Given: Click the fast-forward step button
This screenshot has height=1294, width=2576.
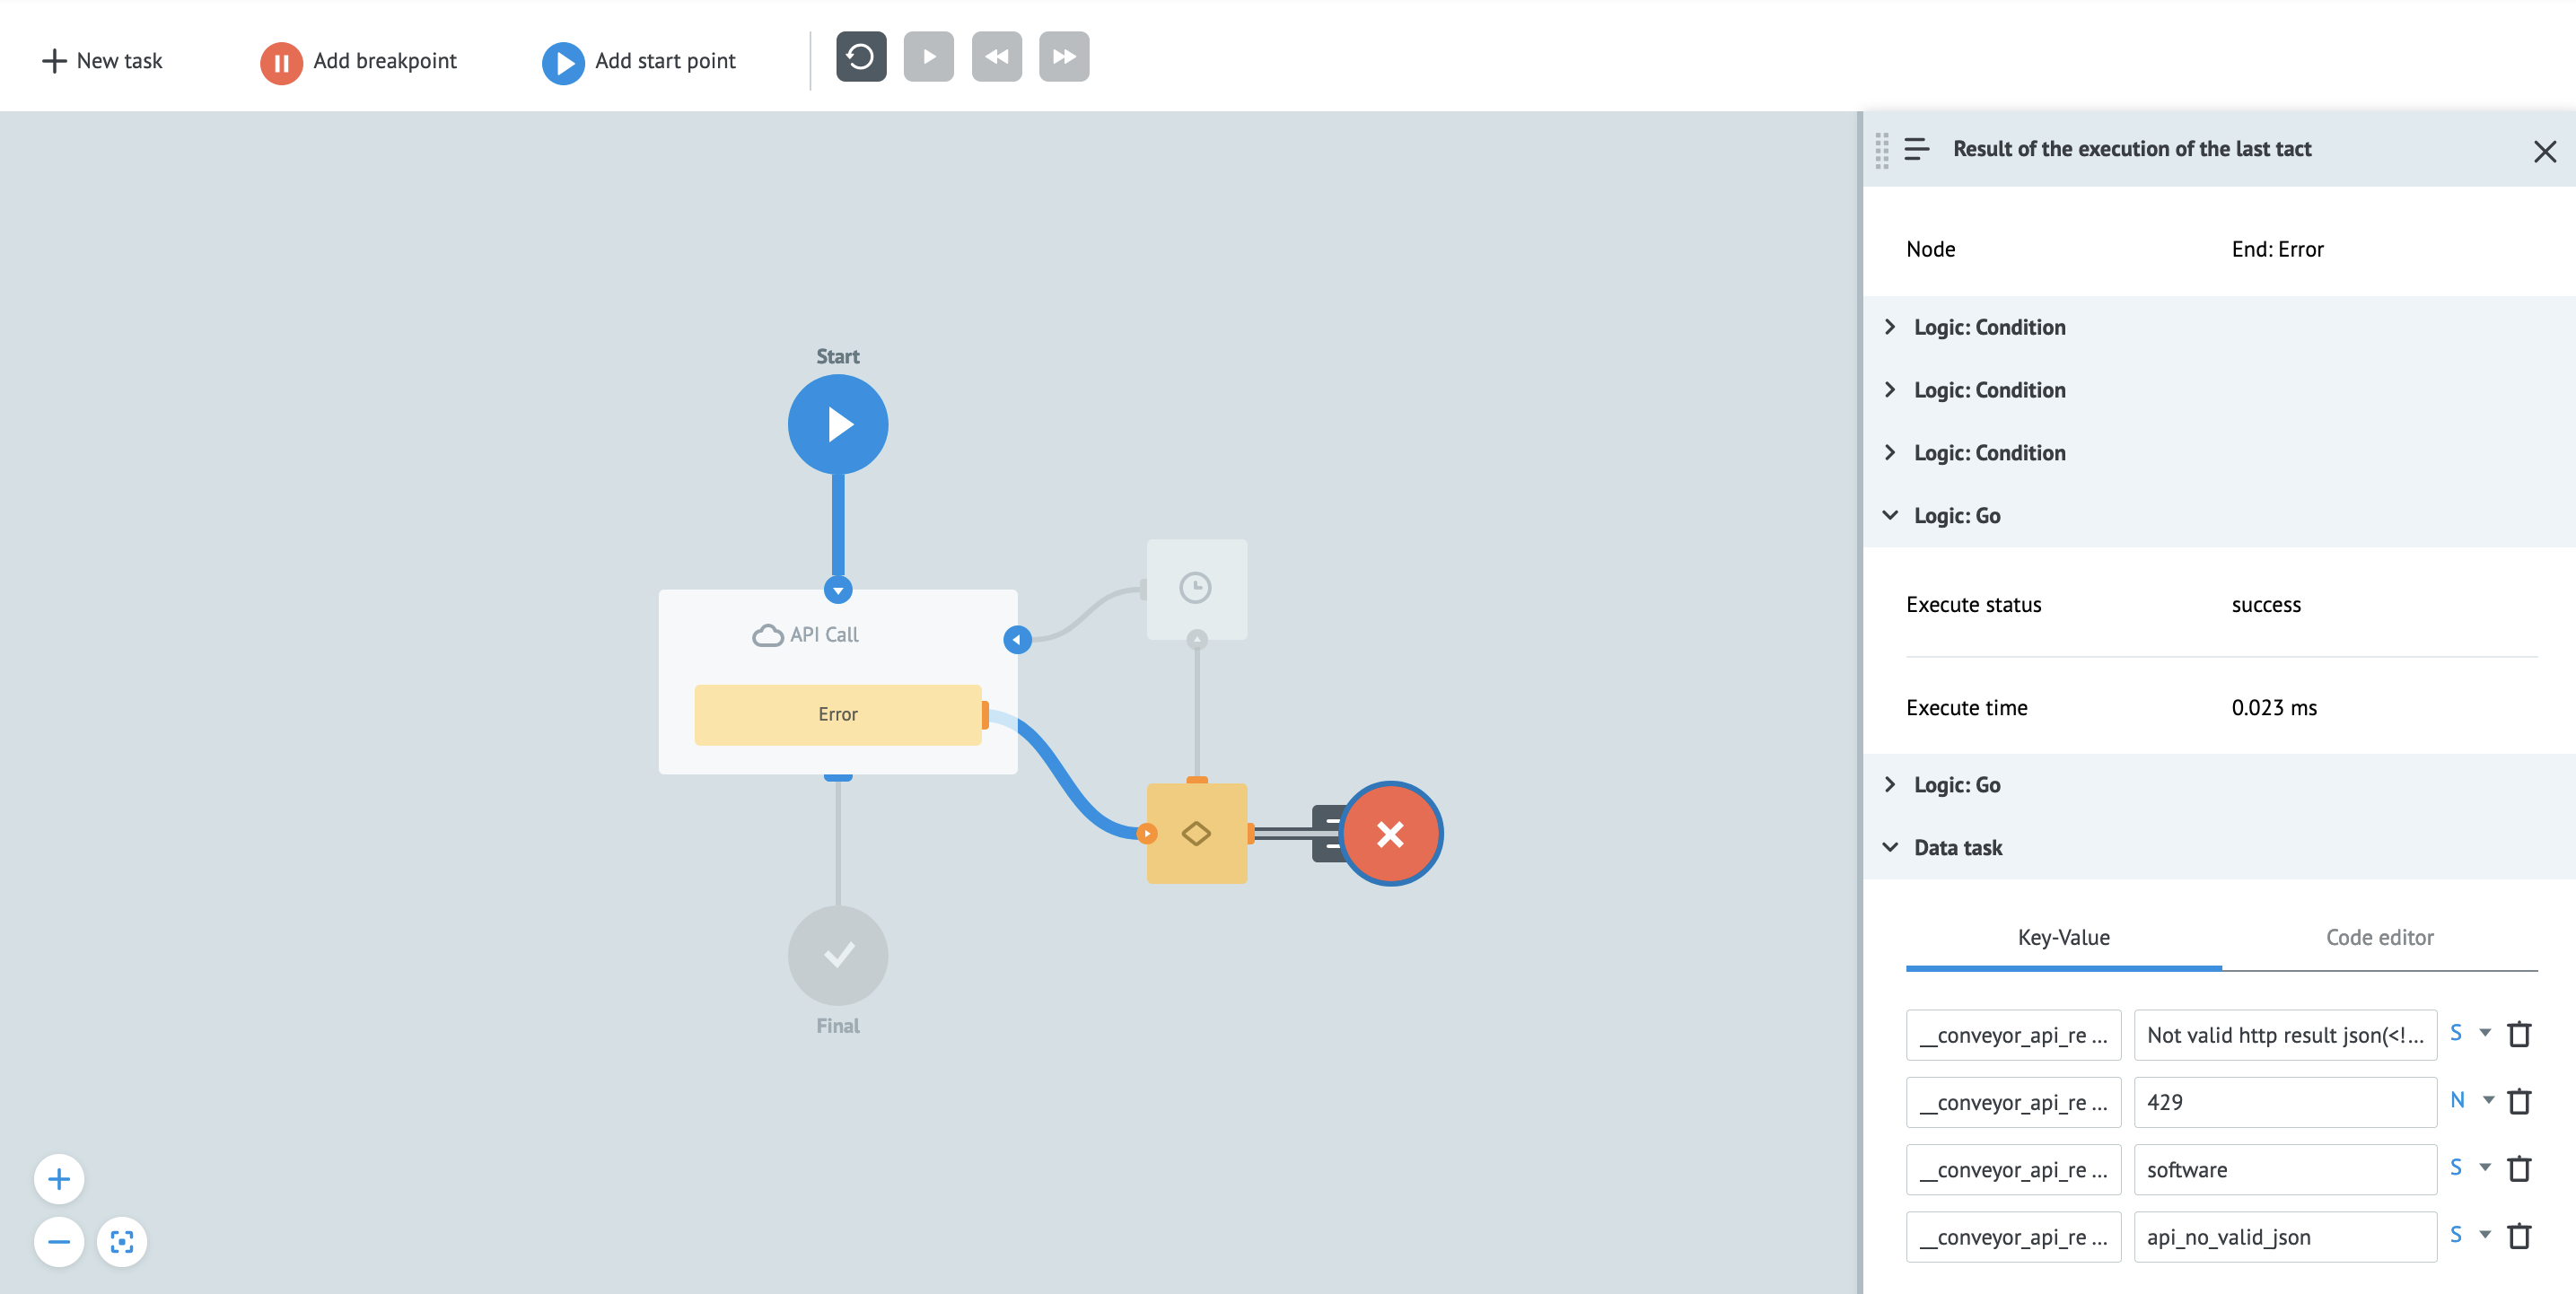Looking at the screenshot, I should coord(1063,57).
